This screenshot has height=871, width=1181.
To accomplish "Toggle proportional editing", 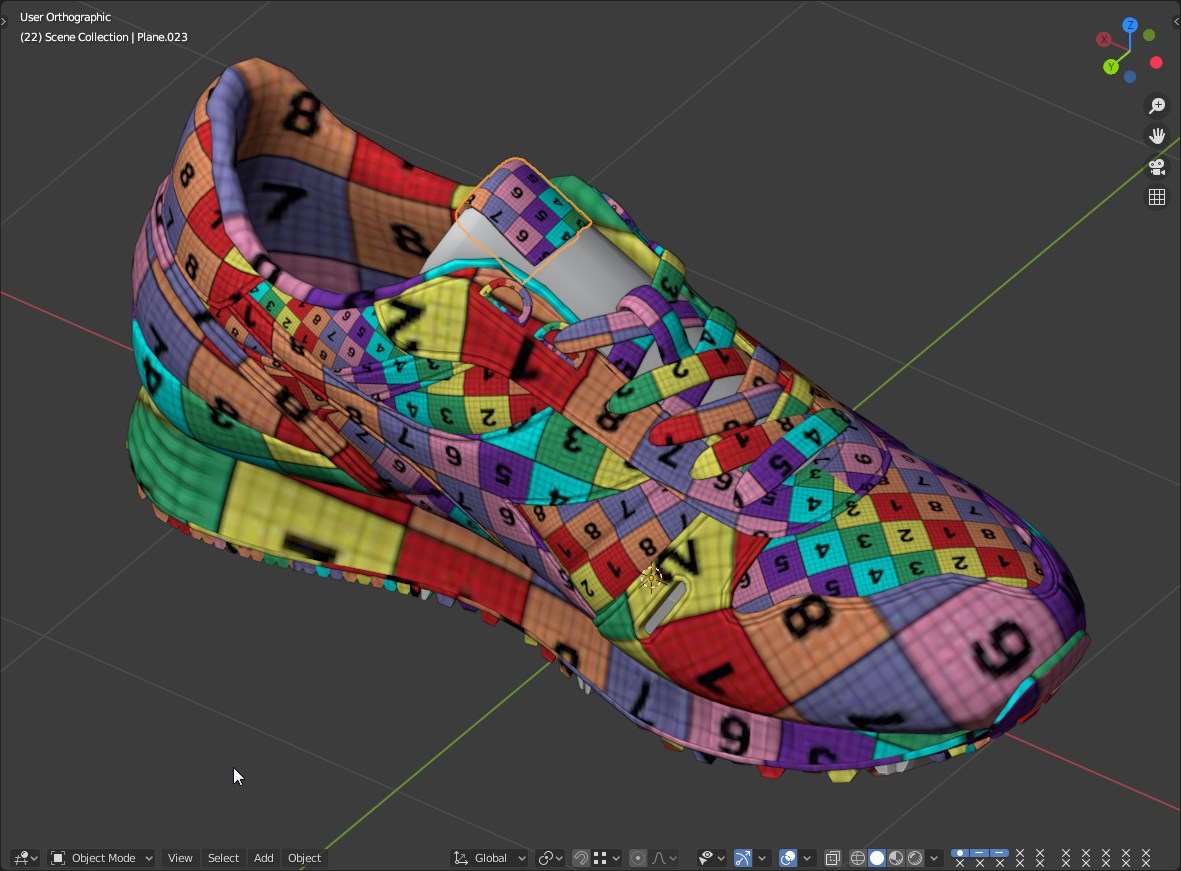I will [637, 858].
